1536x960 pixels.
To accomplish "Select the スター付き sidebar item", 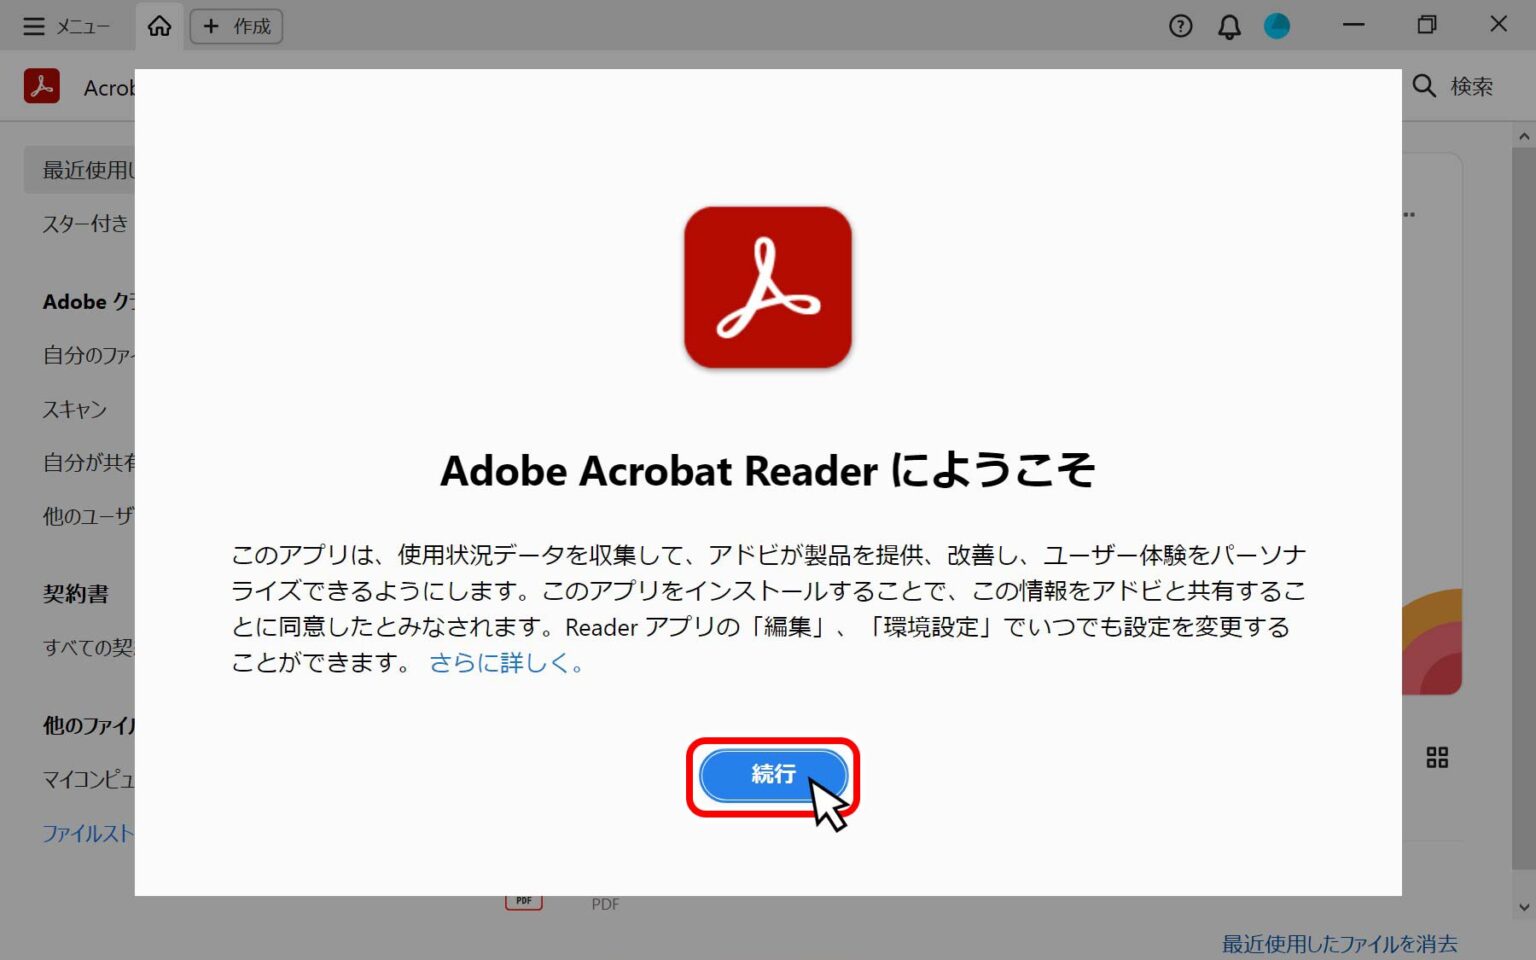I will [84, 223].
